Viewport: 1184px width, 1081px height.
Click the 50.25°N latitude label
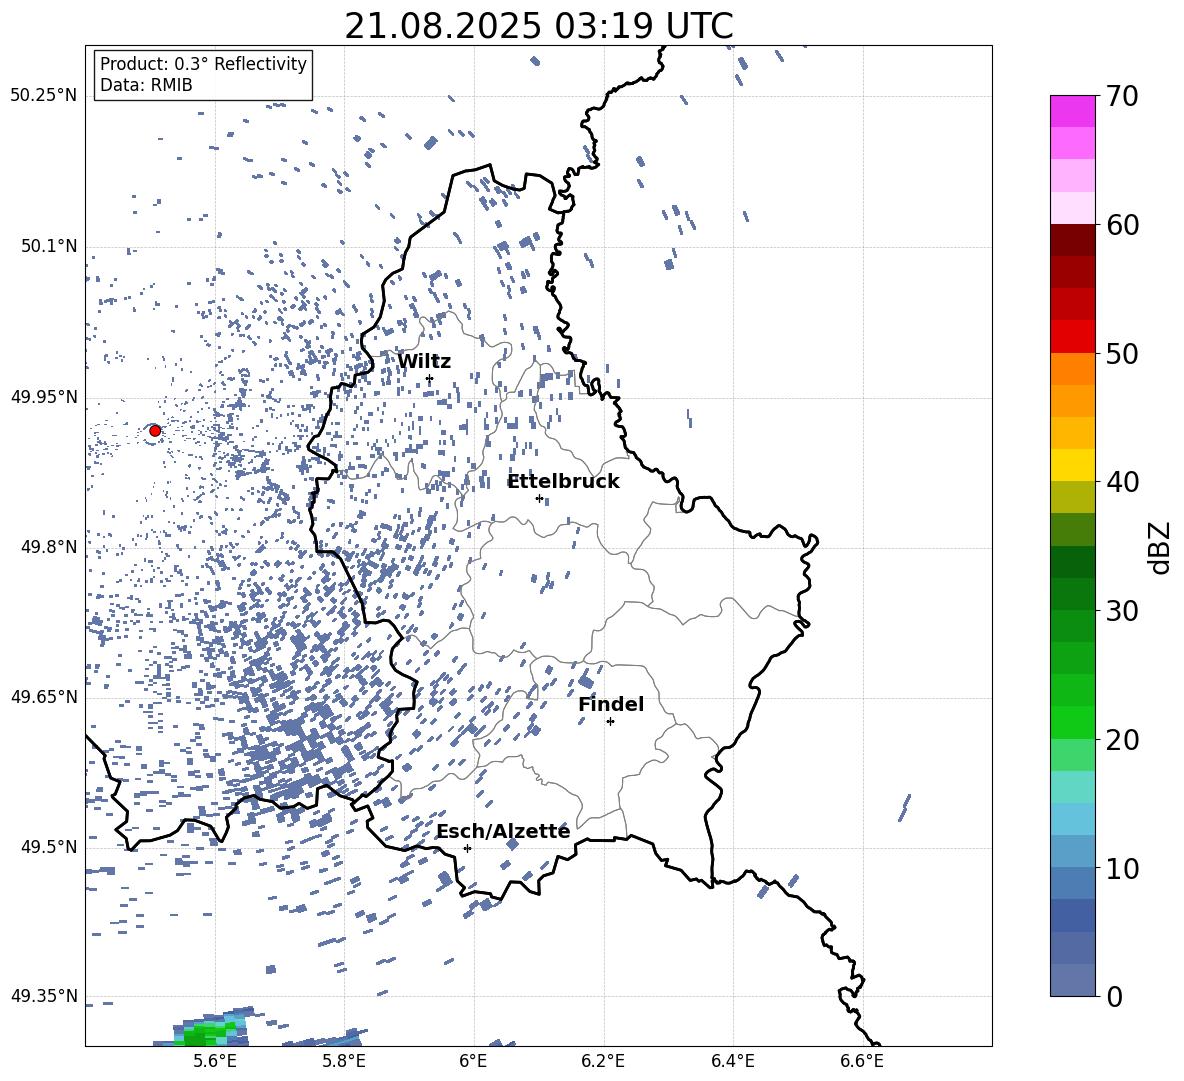click(43, 95)
